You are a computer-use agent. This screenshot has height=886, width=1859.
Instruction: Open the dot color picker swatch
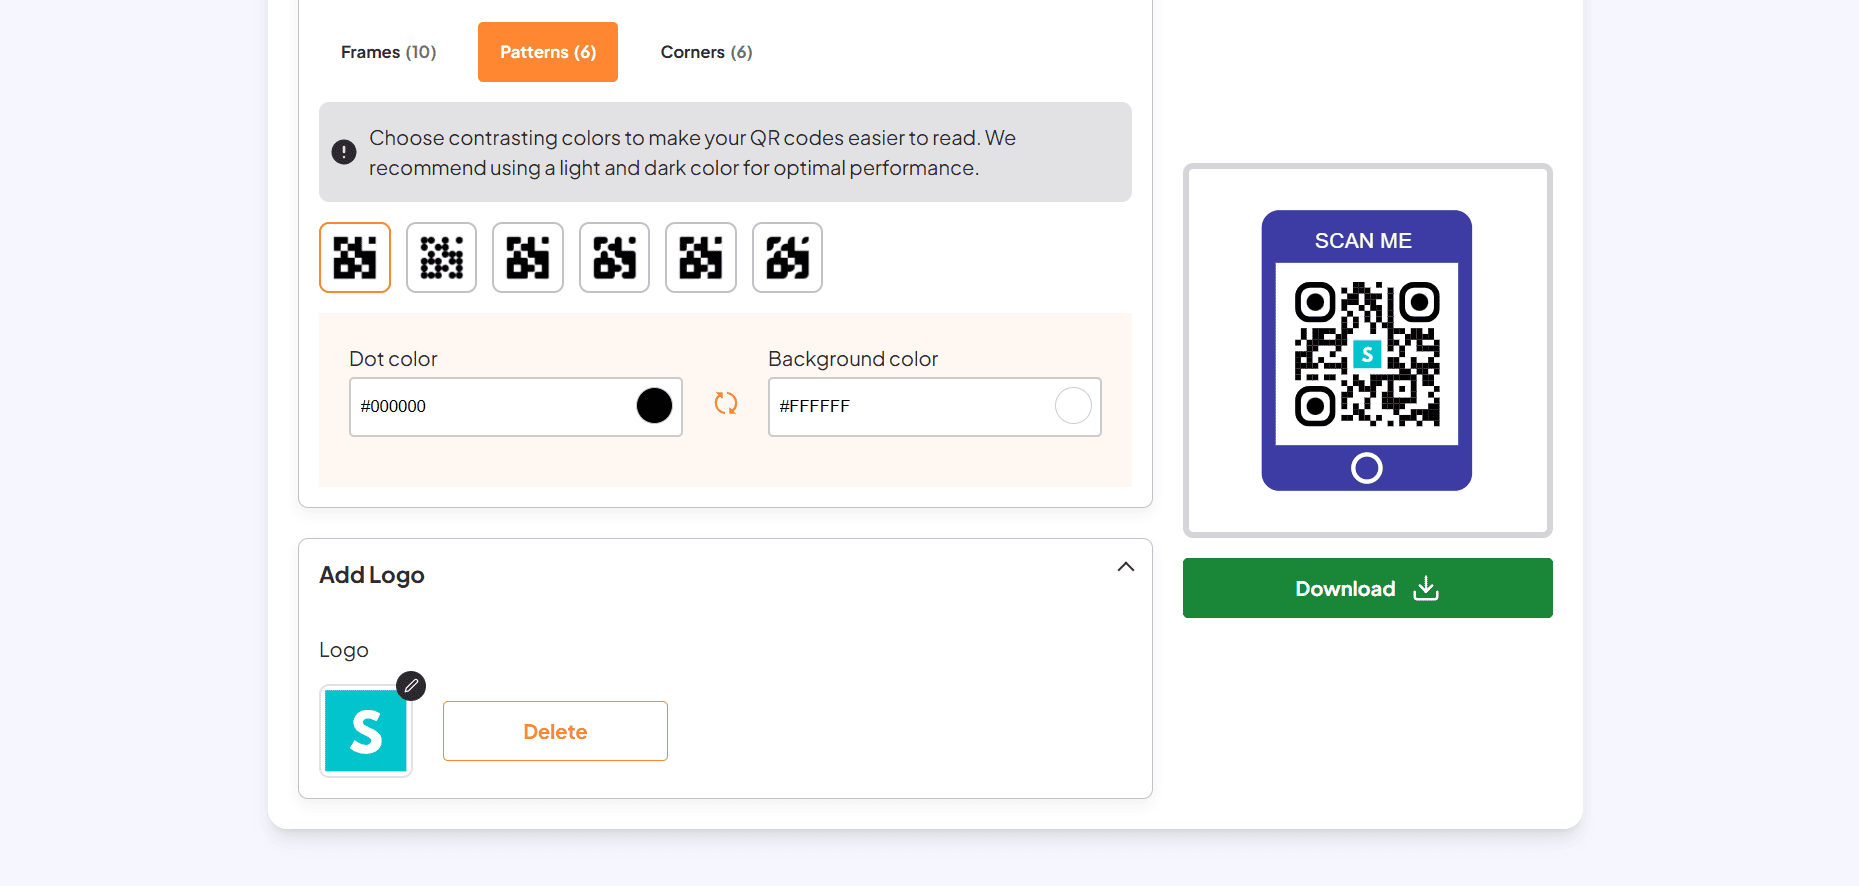coord(655,405)
